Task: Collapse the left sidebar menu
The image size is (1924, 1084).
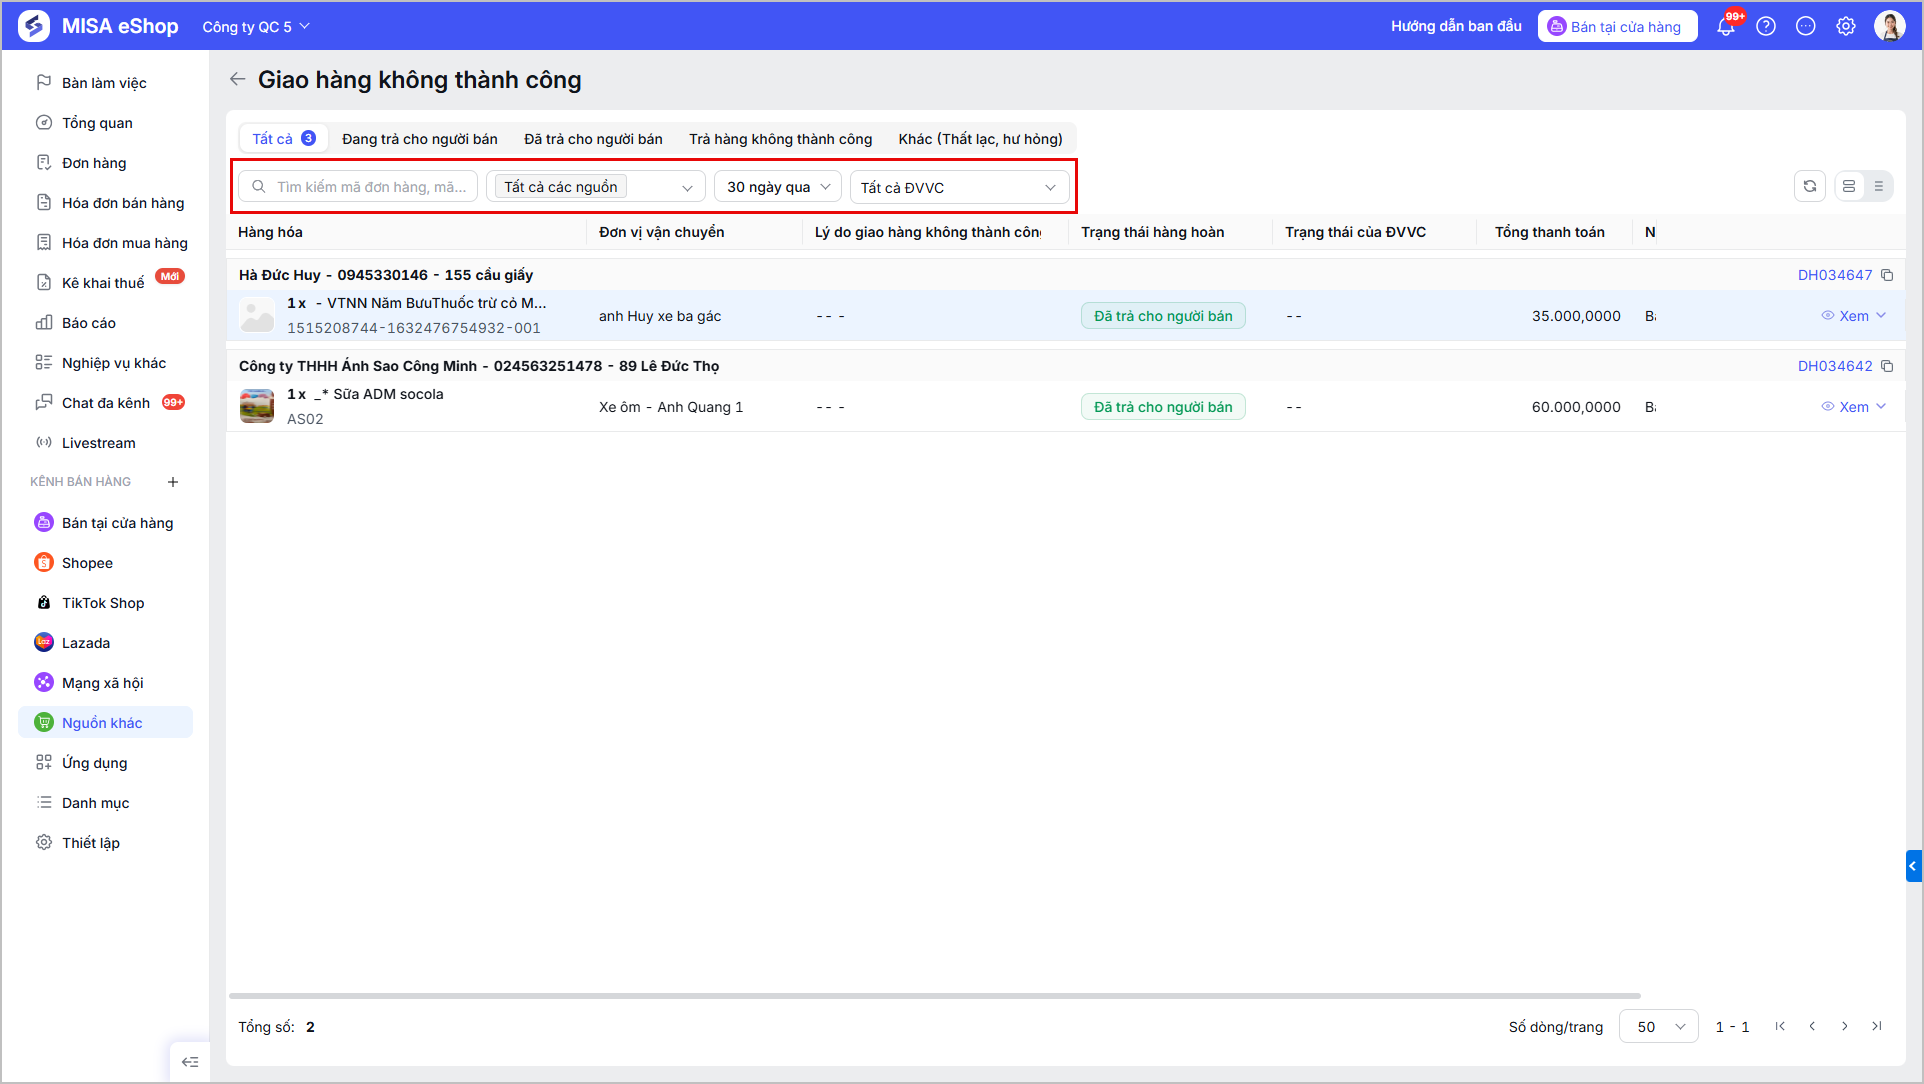Action: pos(190,1062)
